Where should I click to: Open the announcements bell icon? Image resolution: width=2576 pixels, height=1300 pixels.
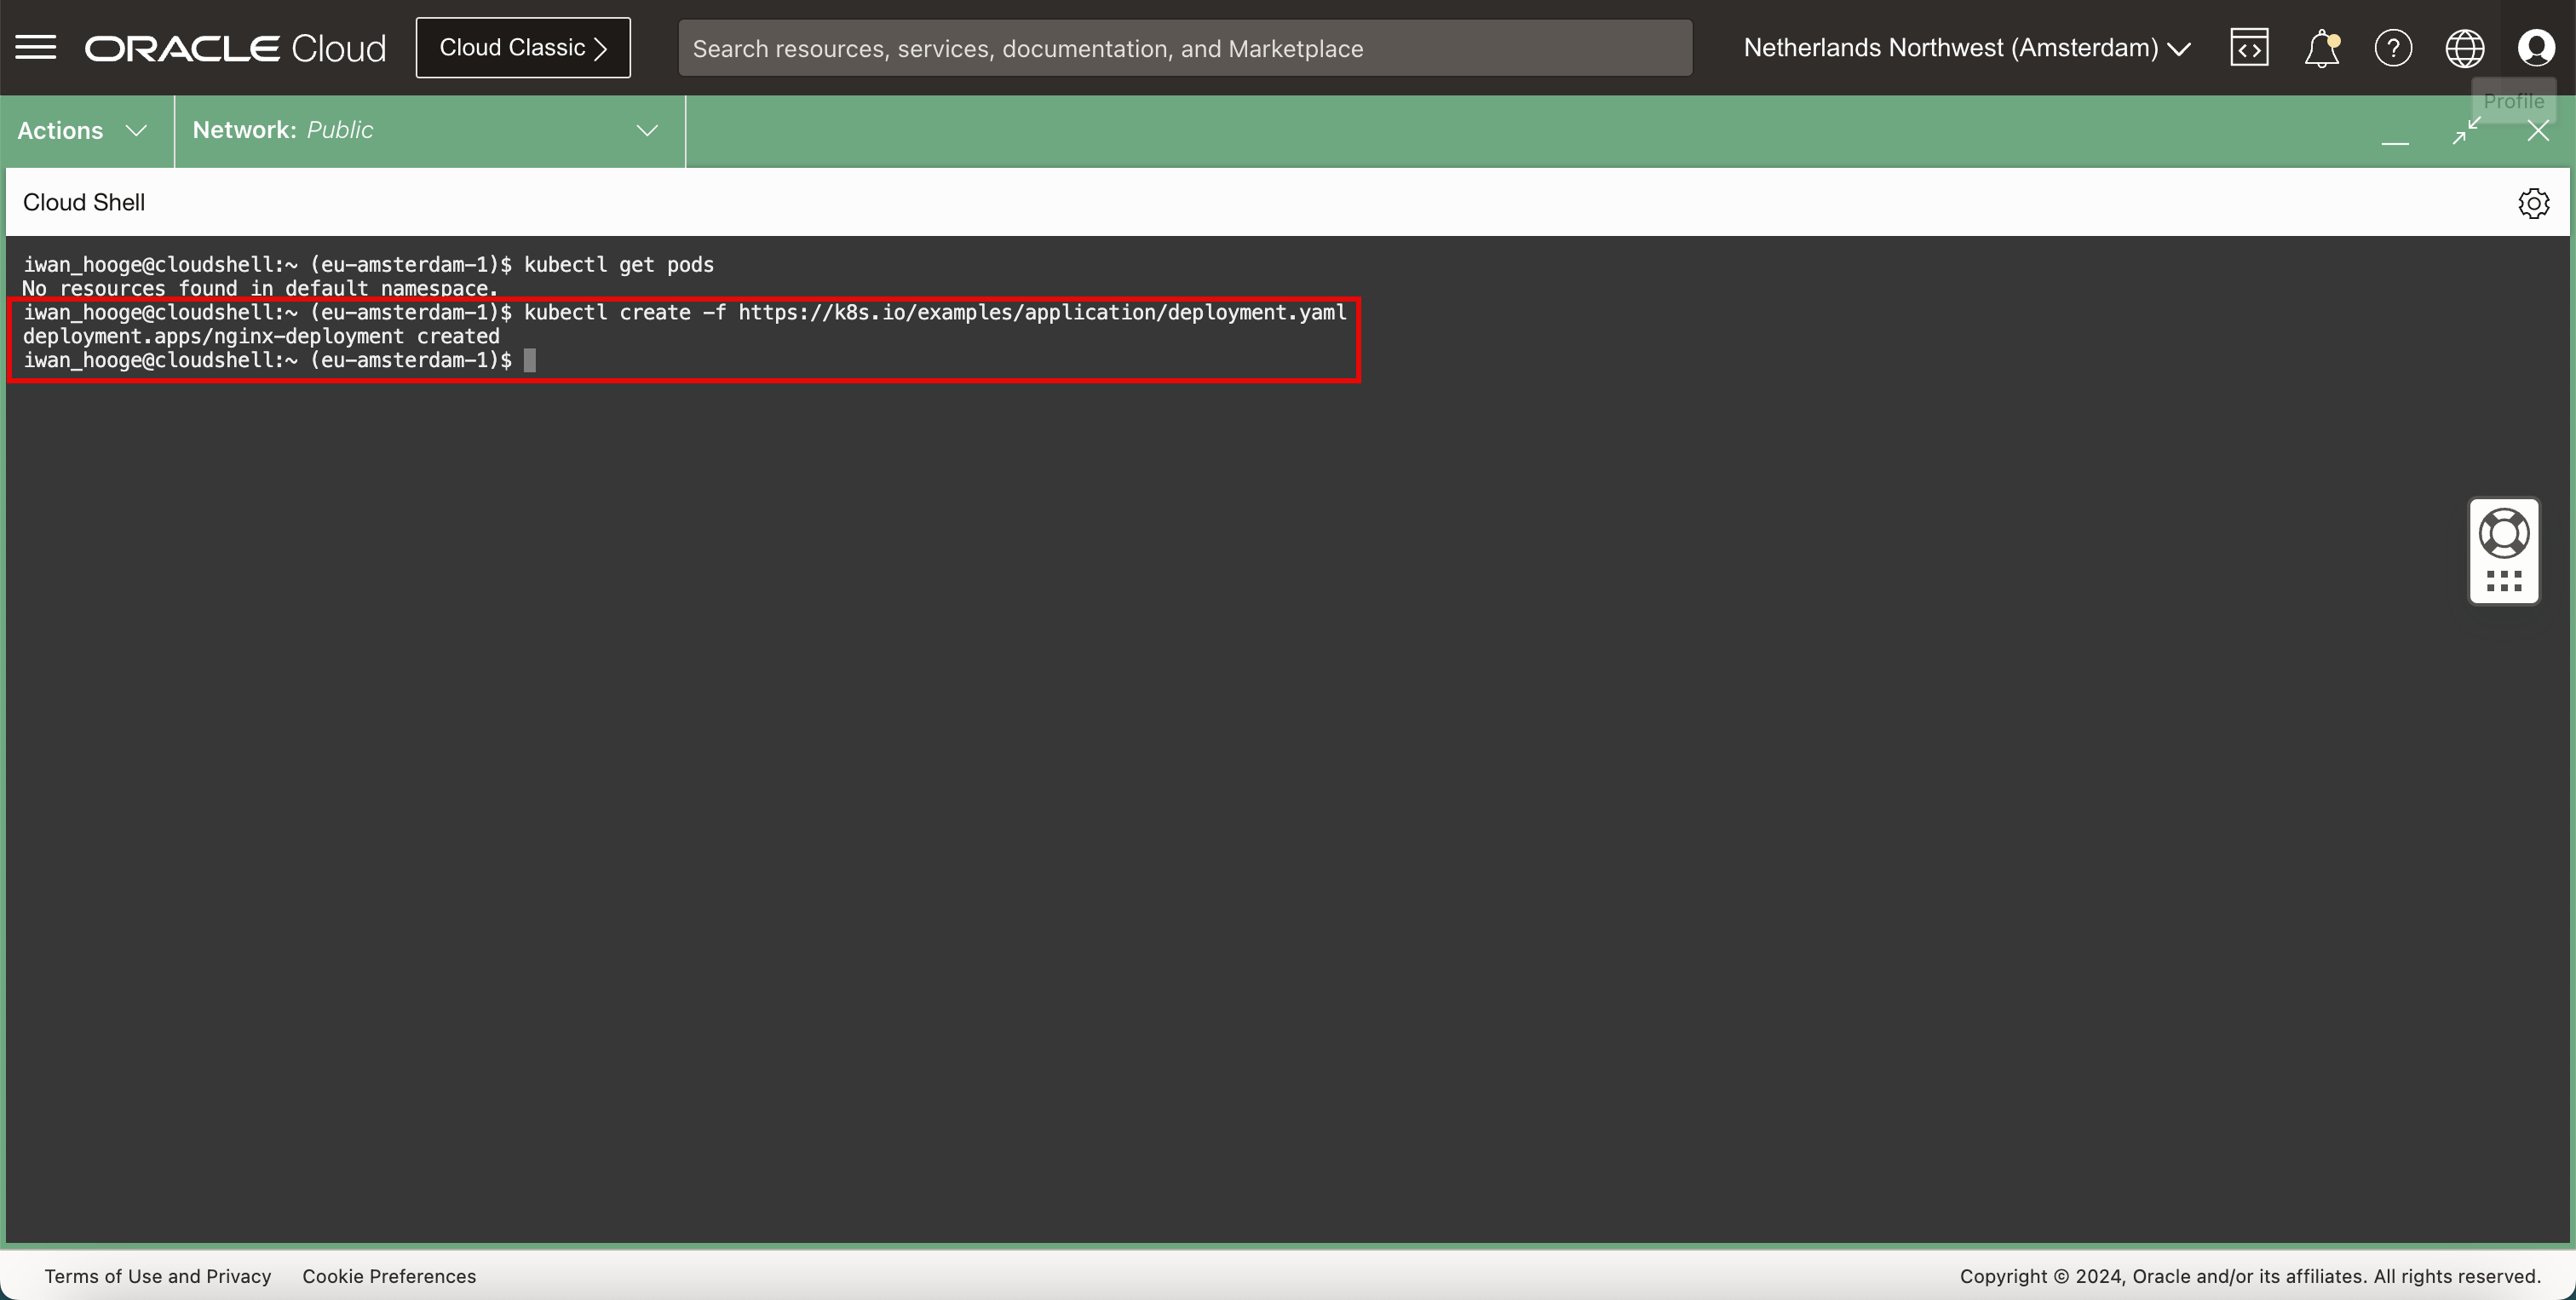click(2321, 48)
